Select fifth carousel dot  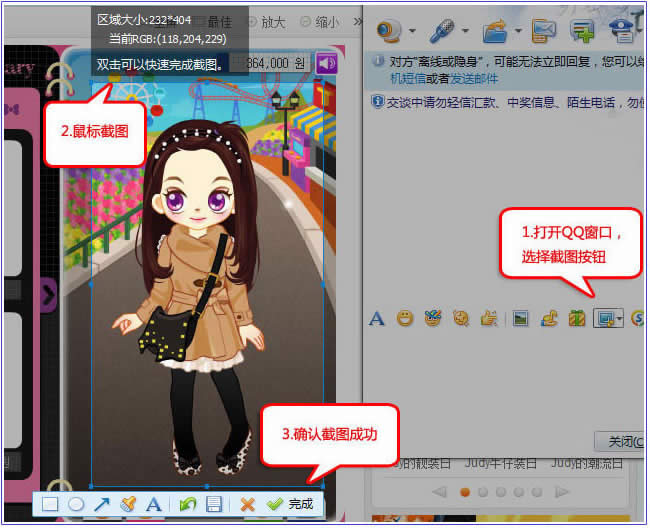pyautogui.click(x=537, y=492)
